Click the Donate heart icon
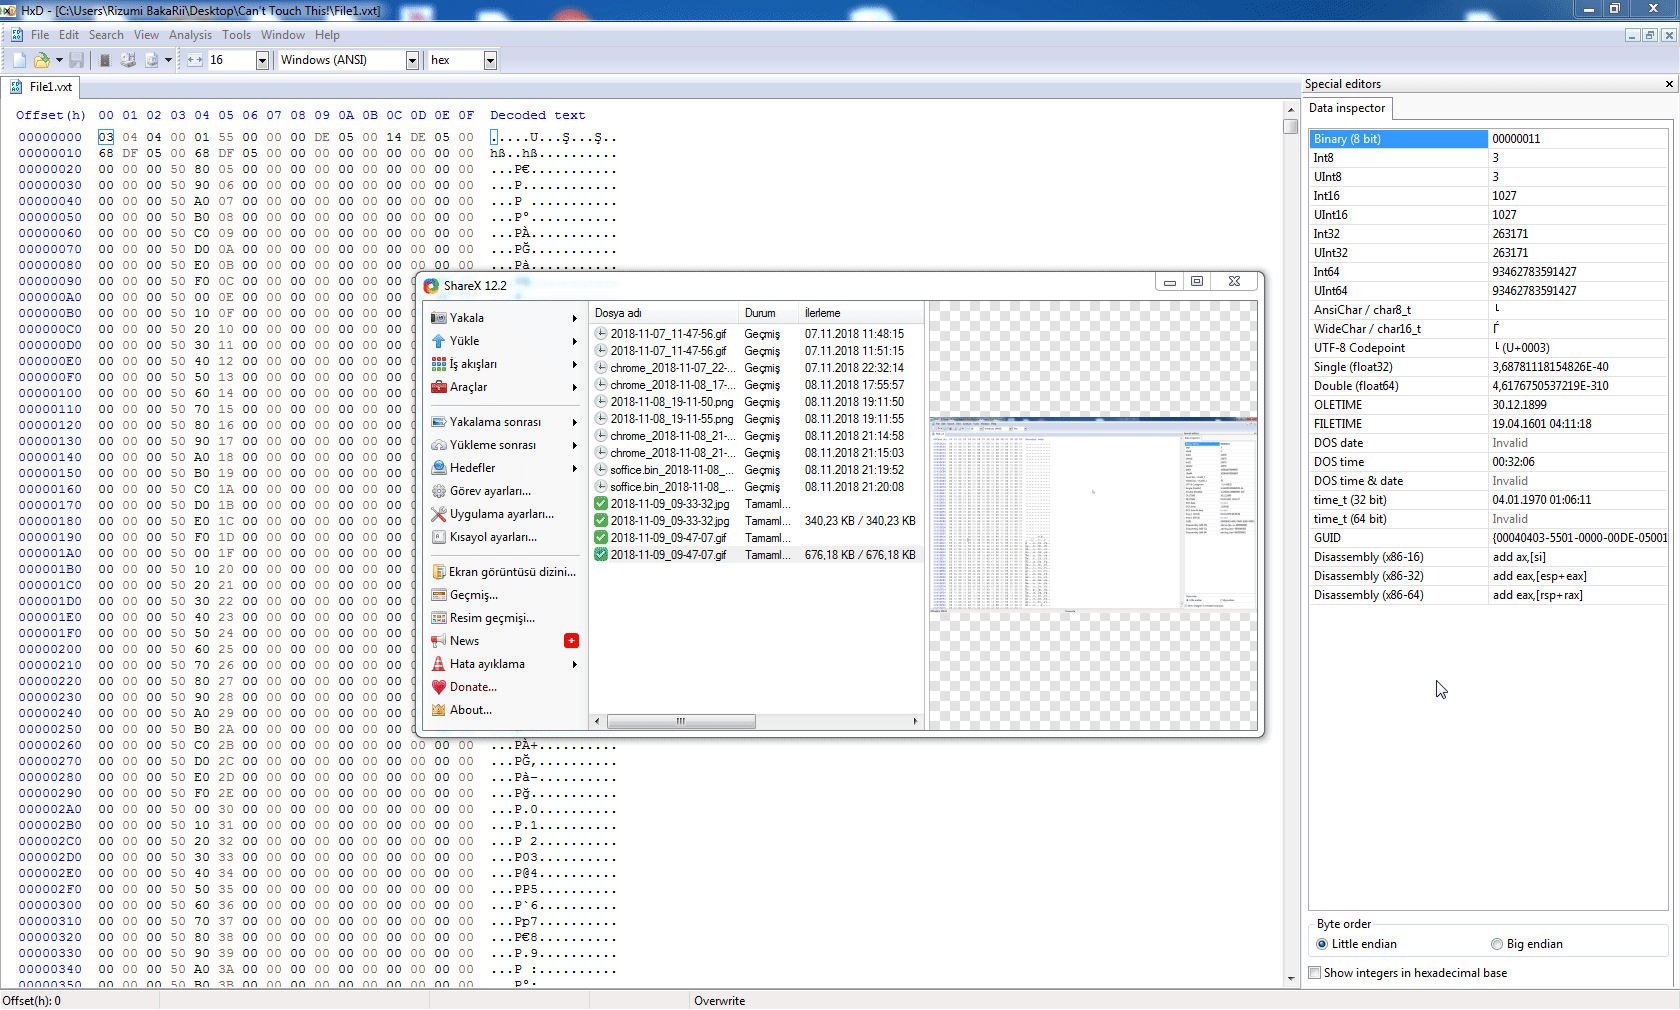 click(438, 687)
